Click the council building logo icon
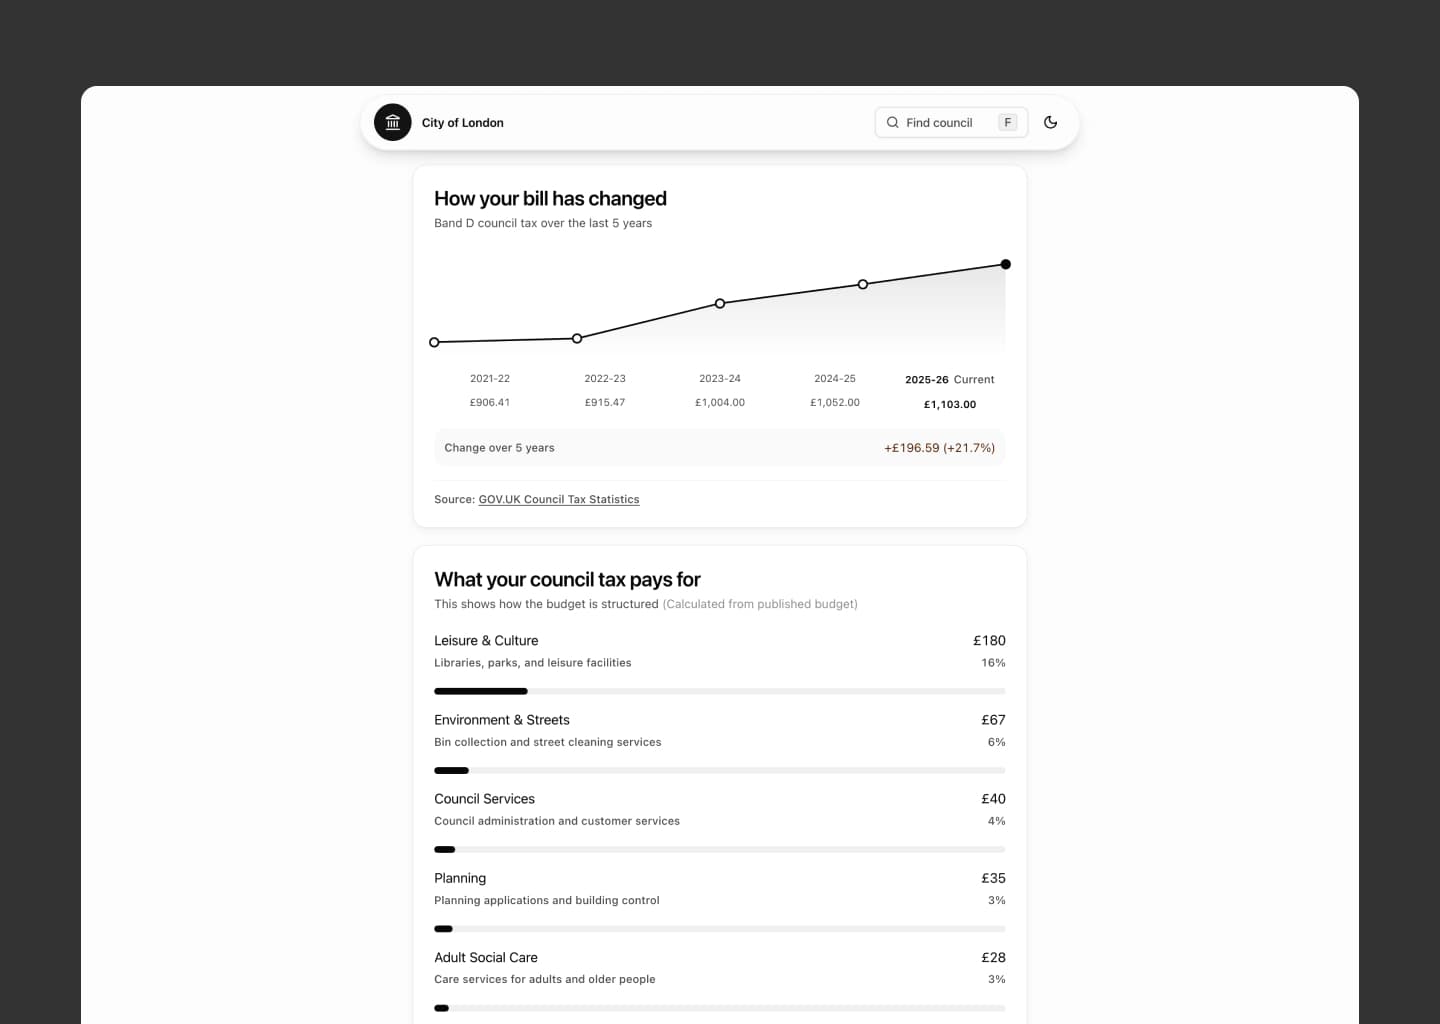1440x1024 pixels. (x=392, y=123)
